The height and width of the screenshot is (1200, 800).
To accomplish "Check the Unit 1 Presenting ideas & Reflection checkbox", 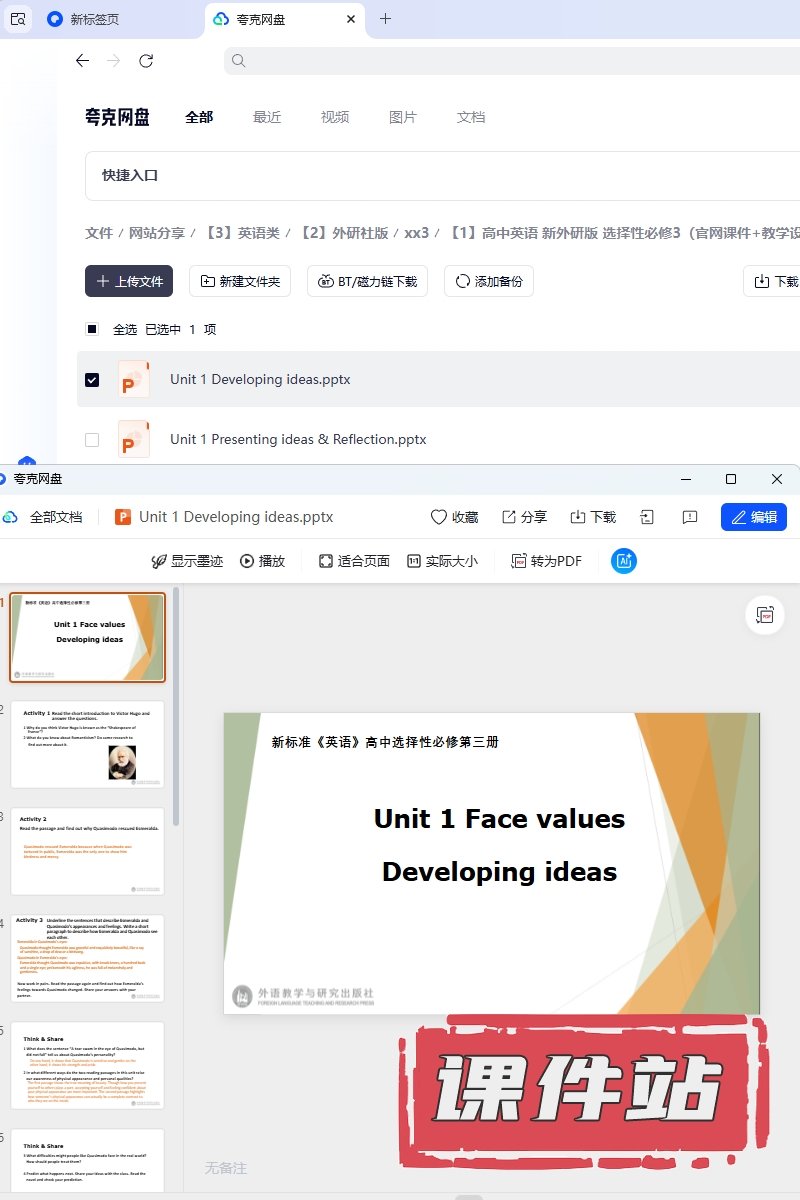I will (x=92, y=439).
